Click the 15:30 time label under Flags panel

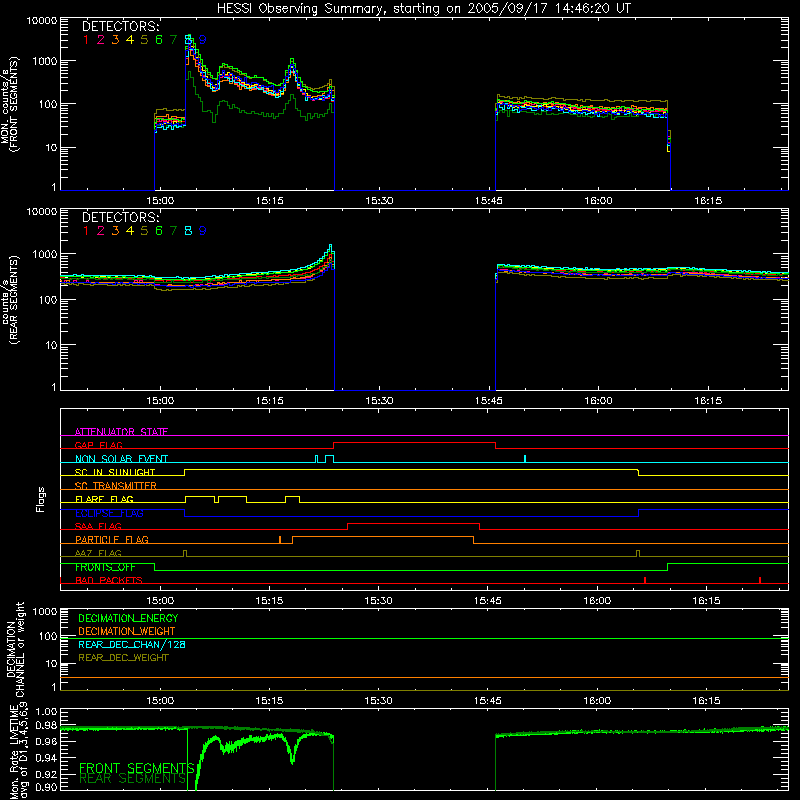[x=379, y=601]
